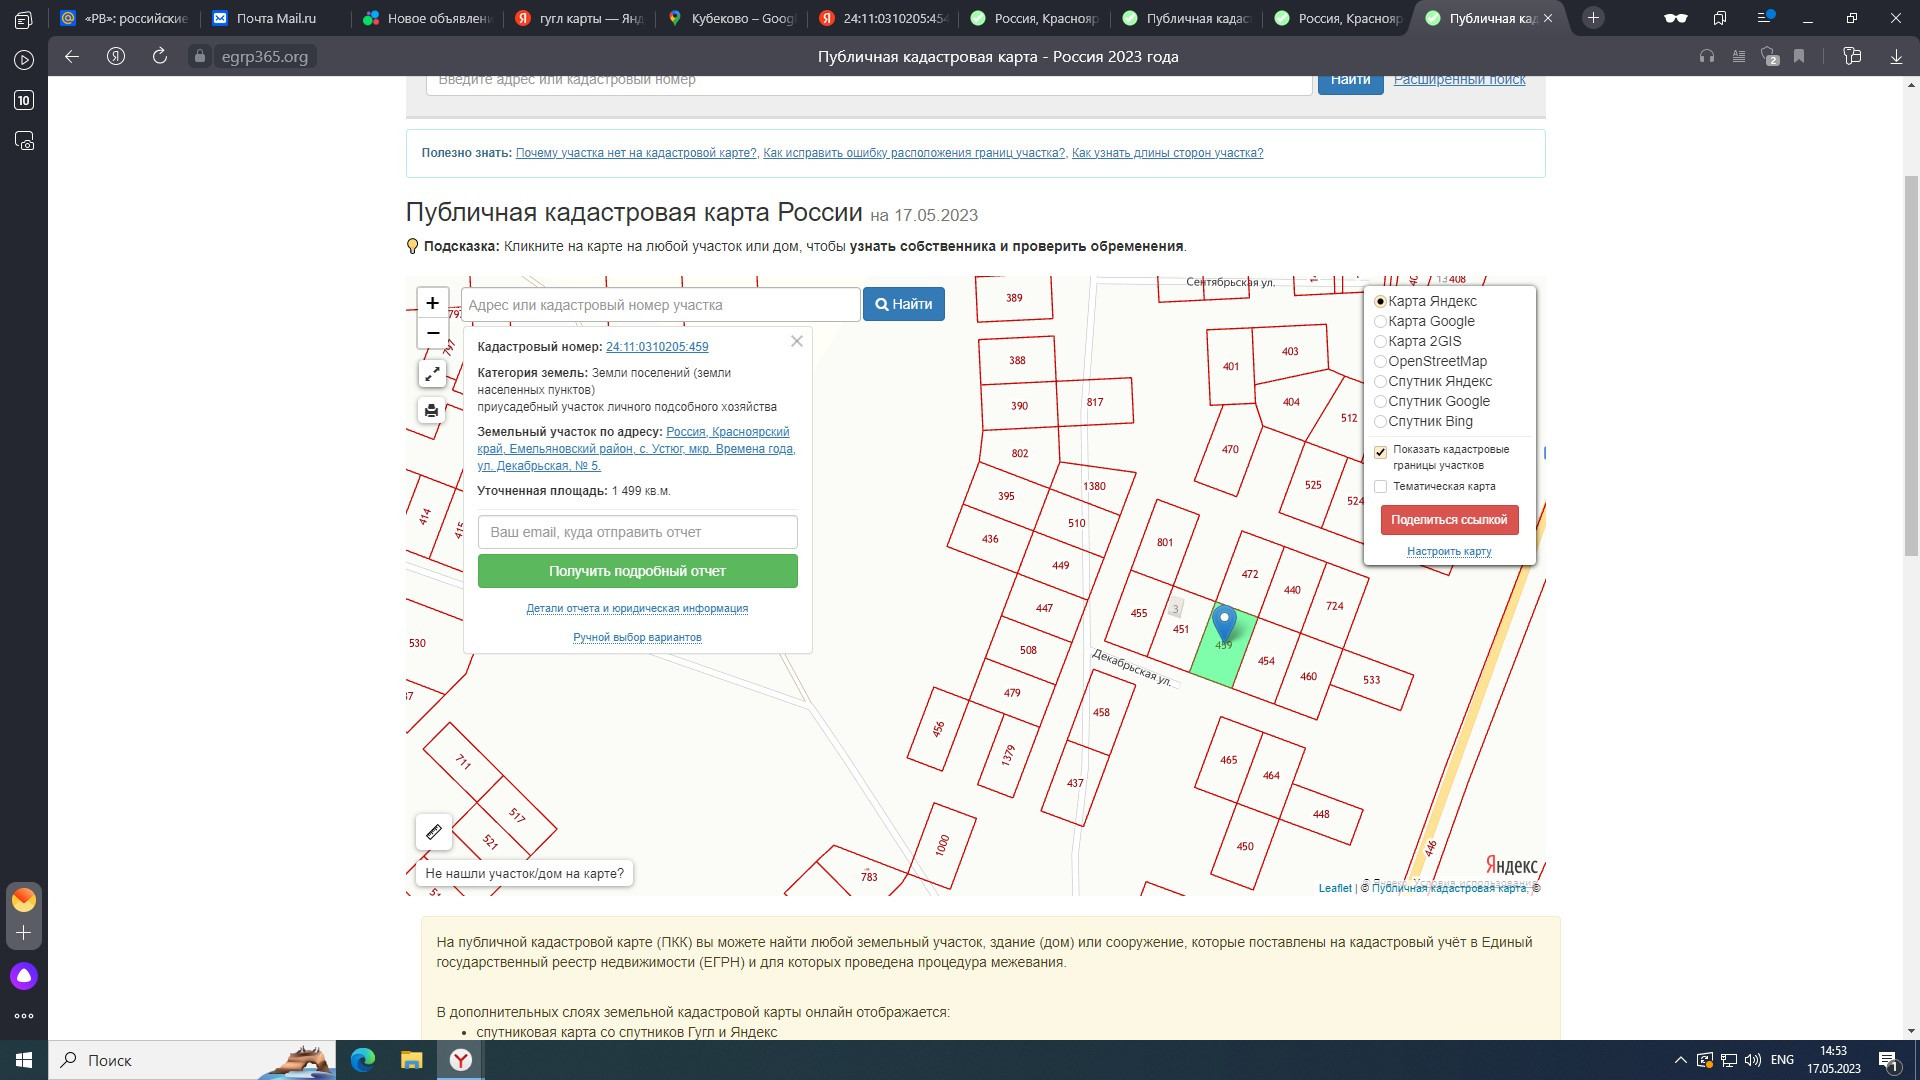Open browser downloads icon
The image size is (1920, 1080).
1896,57
